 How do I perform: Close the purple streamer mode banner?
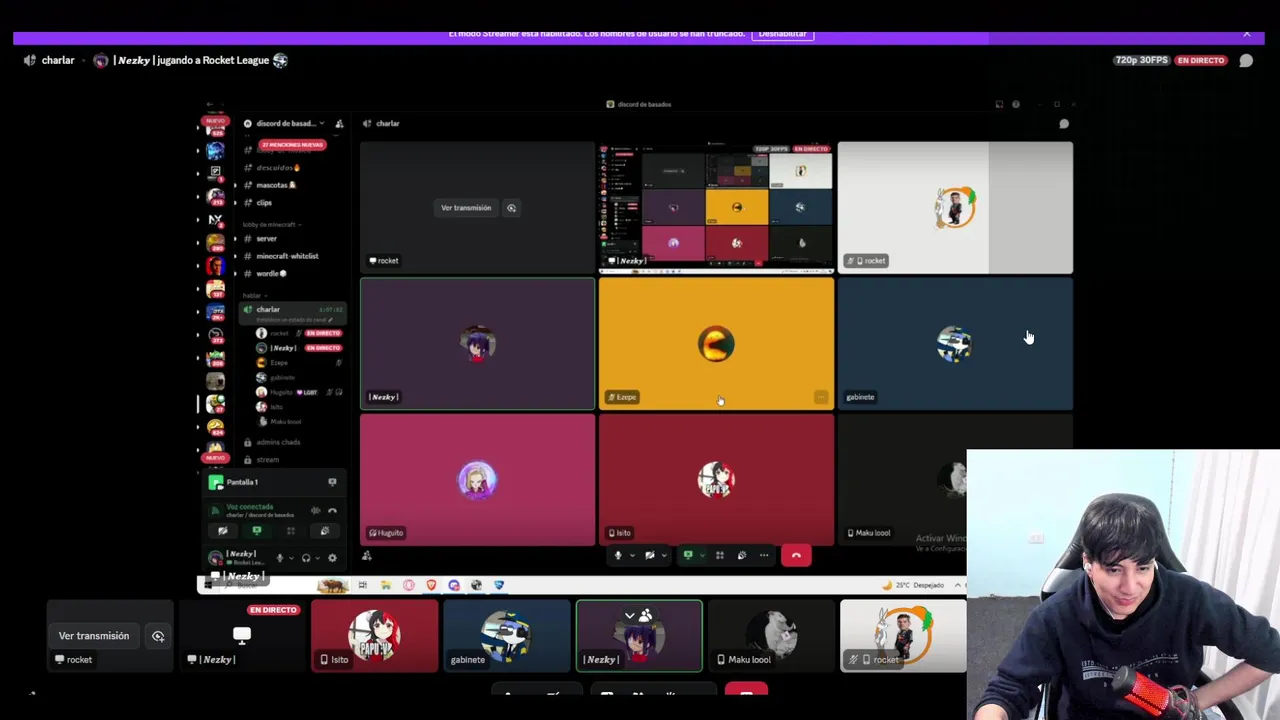(x=1247, y=33)
